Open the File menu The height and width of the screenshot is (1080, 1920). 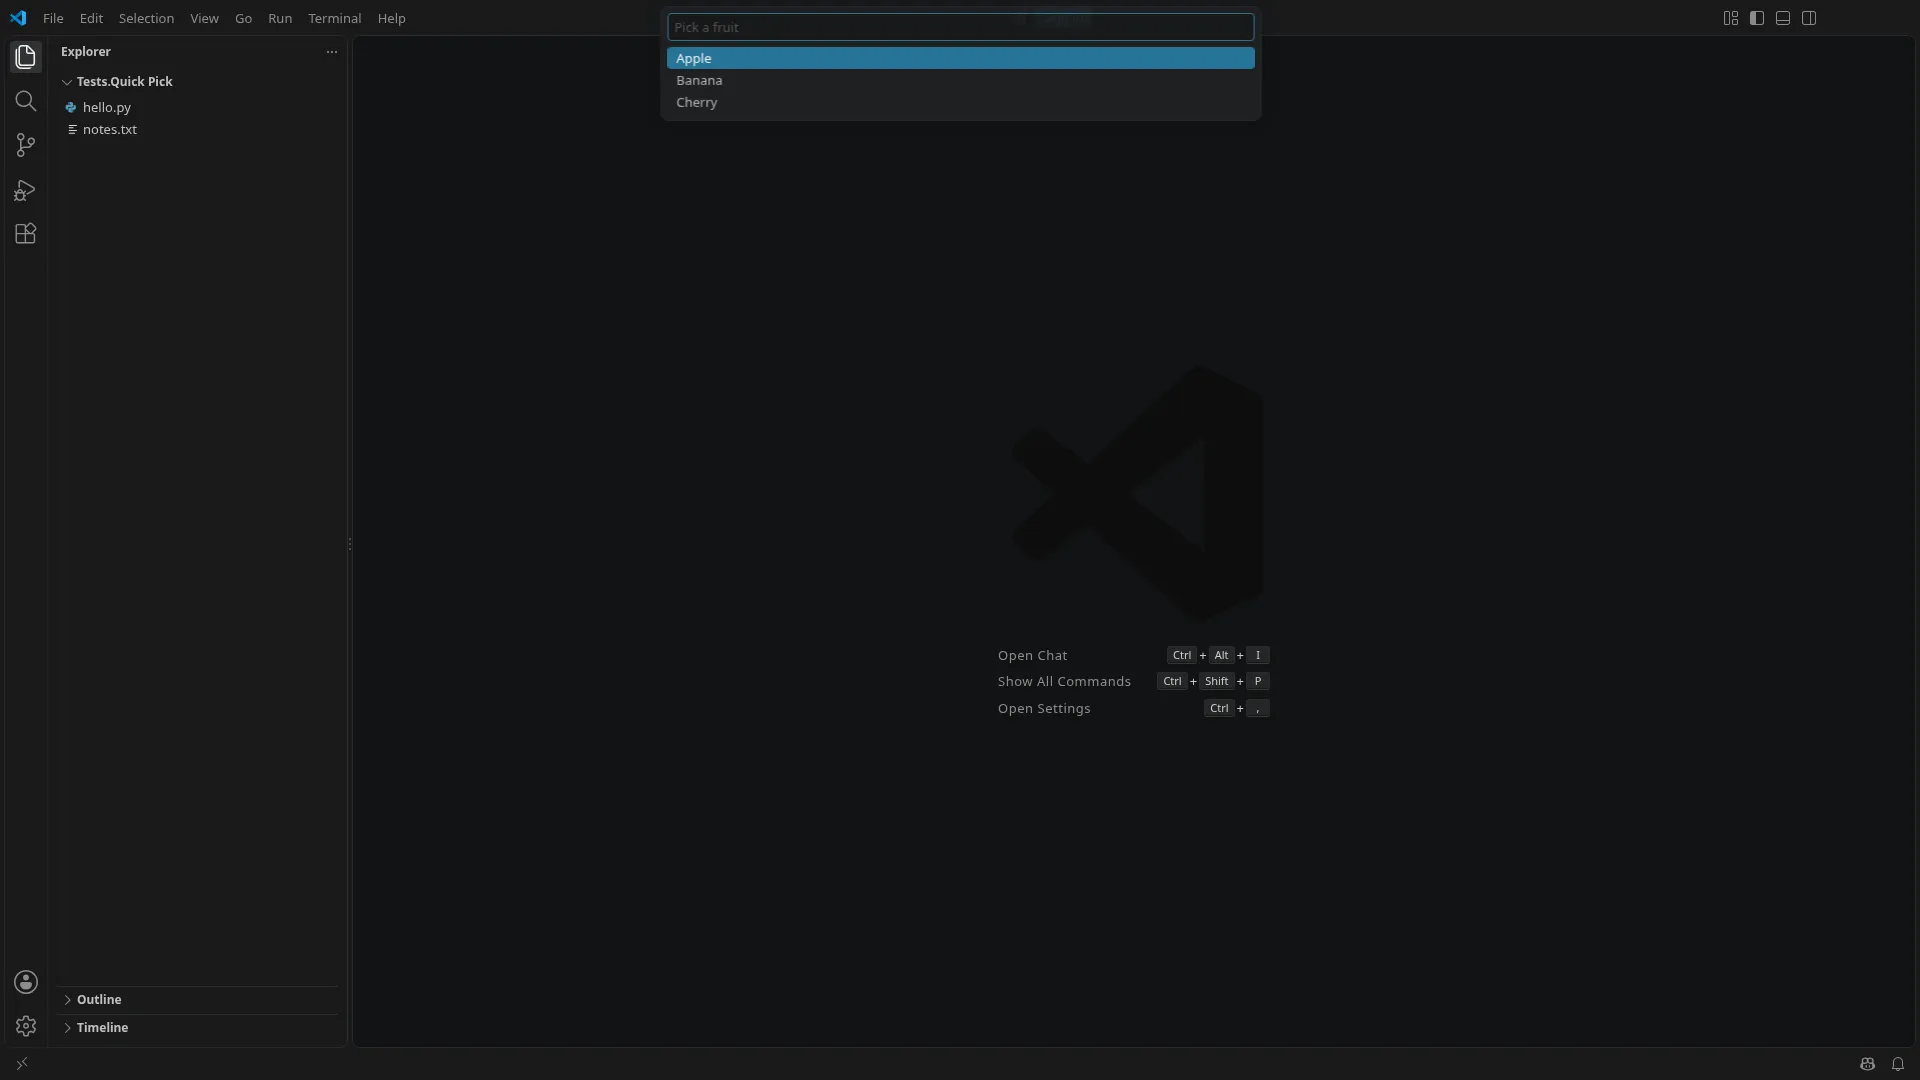[x=53, y=18]
